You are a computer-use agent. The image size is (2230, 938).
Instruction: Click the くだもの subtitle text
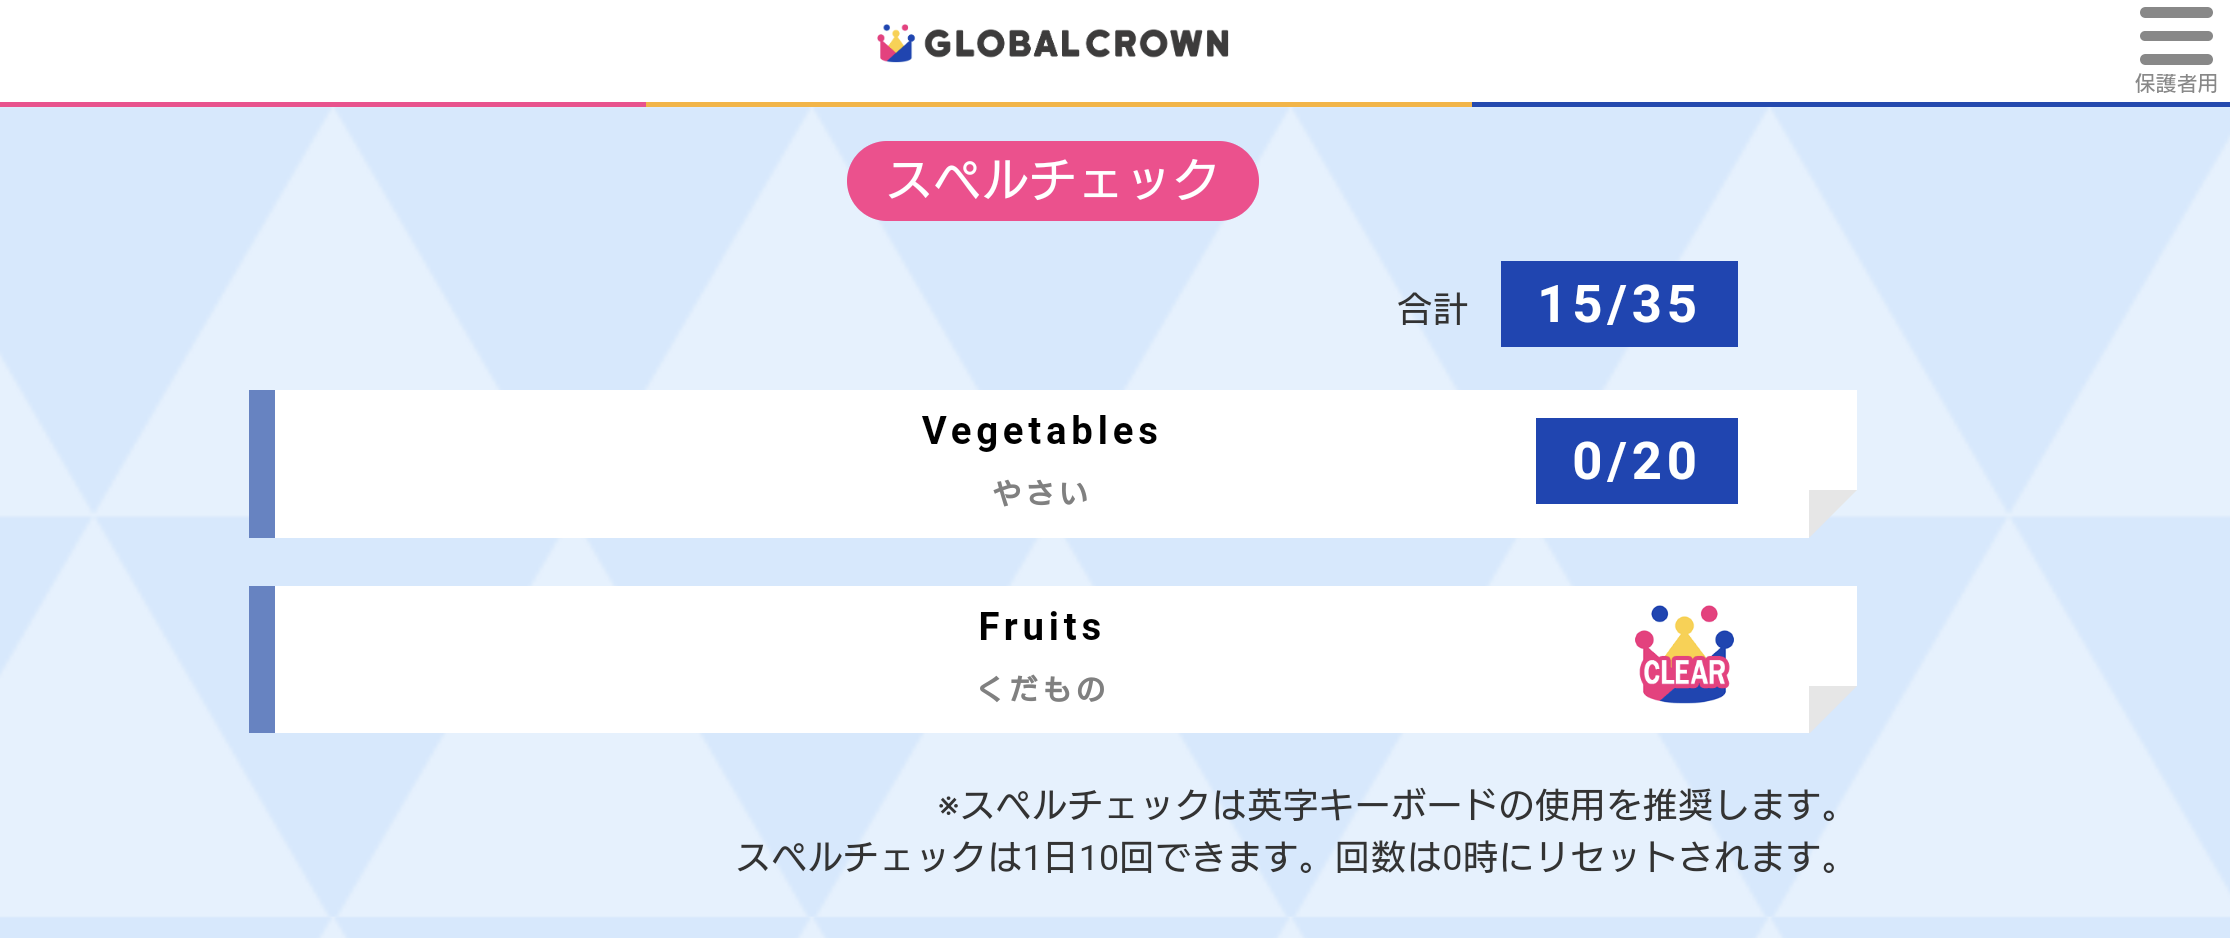[1041, 689]
